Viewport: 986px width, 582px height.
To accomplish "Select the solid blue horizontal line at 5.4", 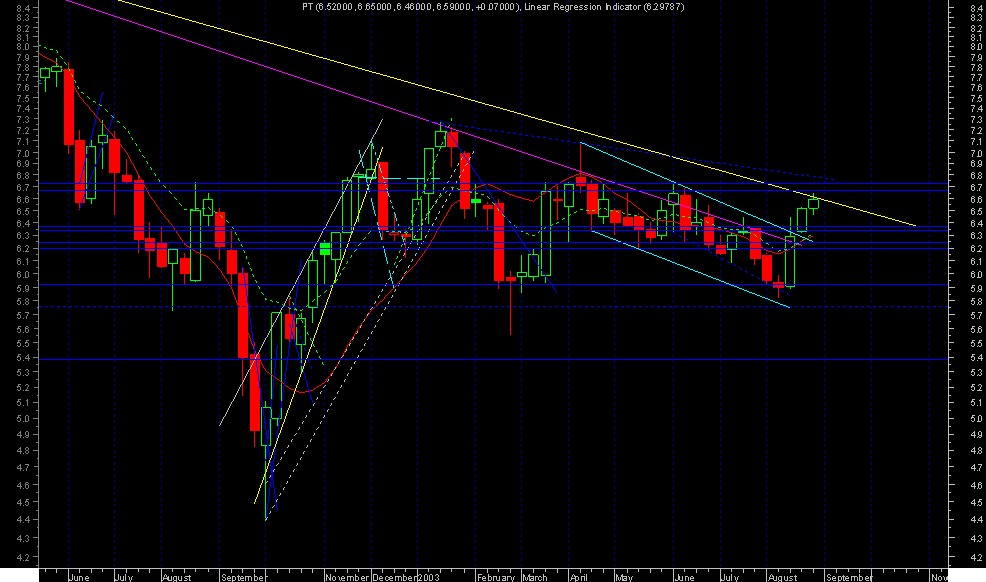I will 494,360.
